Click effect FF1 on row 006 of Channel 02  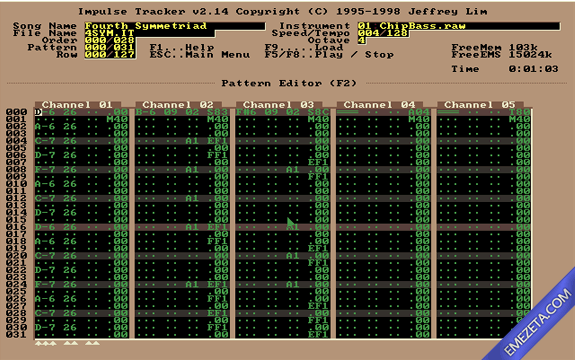[x=218, y=155]
